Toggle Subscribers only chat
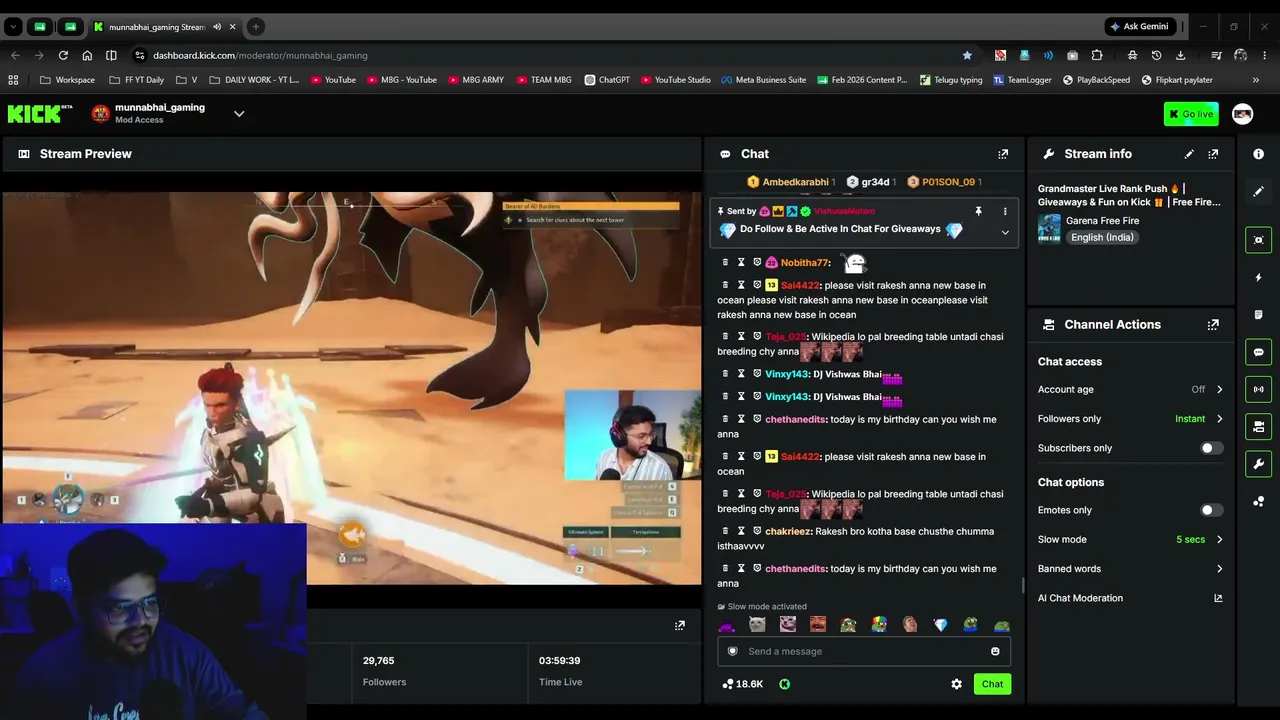 pyautogui.click(x=1211, y=448)
